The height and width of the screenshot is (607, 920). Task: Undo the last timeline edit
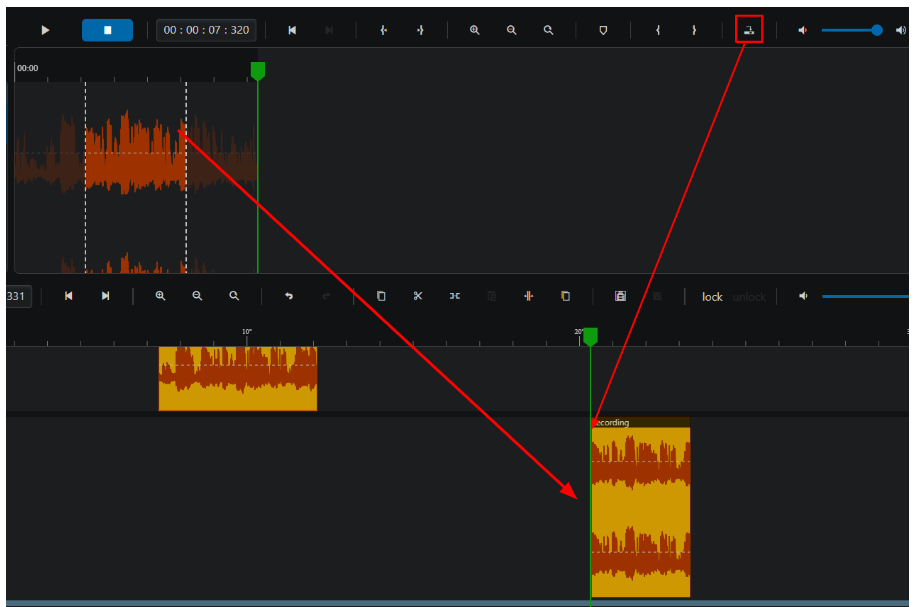pos(289,296)
